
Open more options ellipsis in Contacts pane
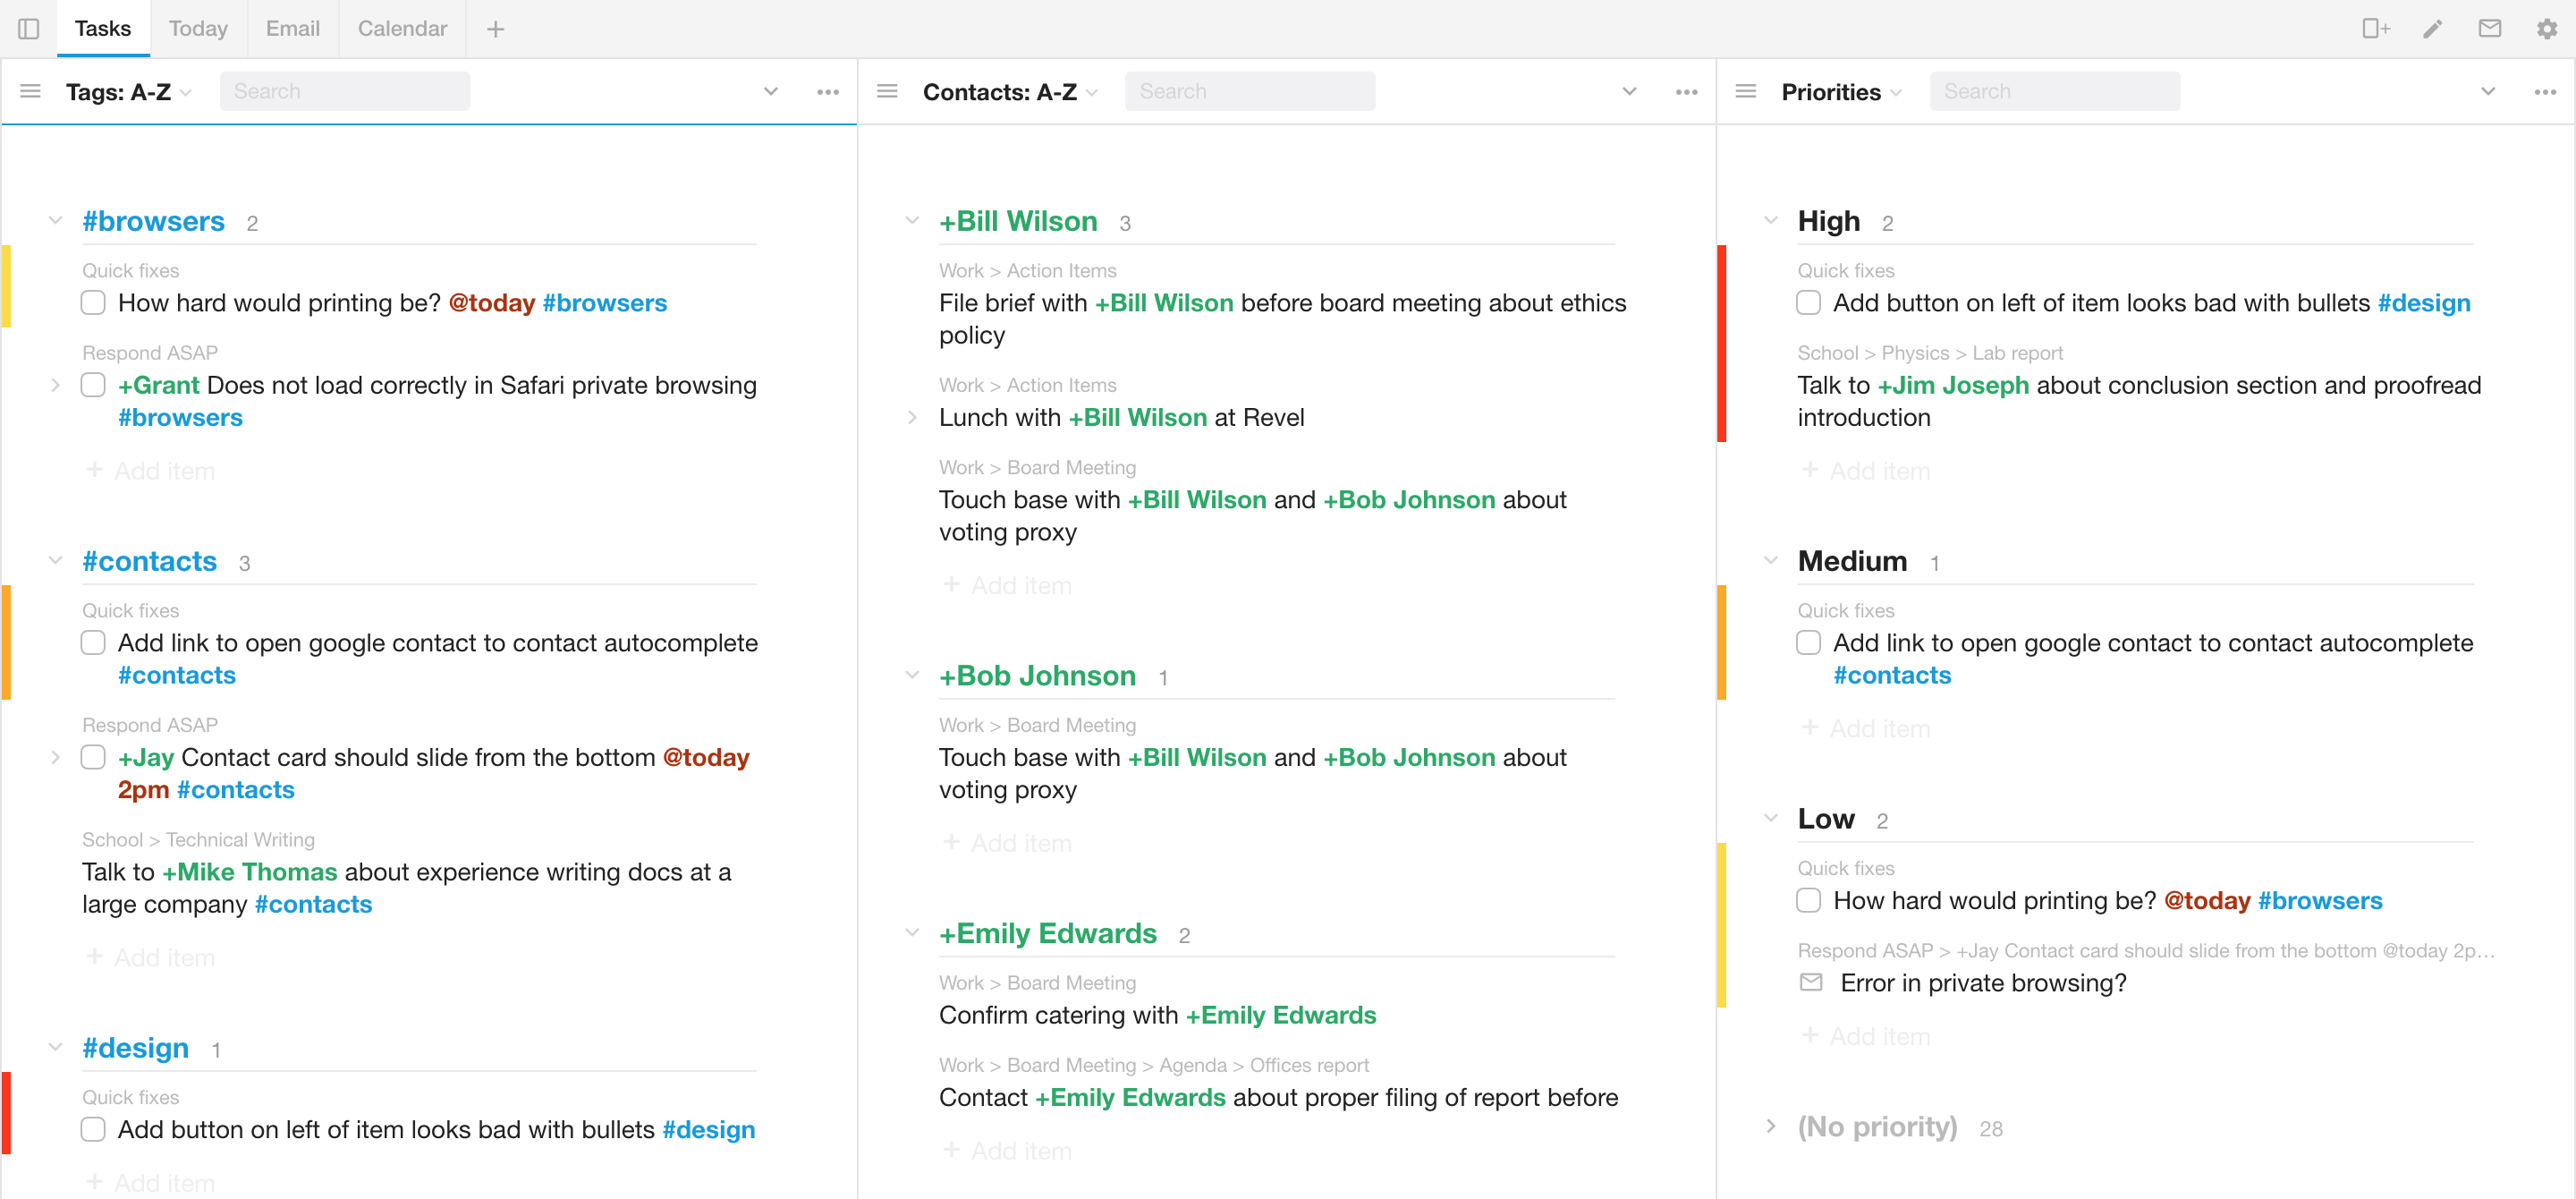pos(1687,92)
